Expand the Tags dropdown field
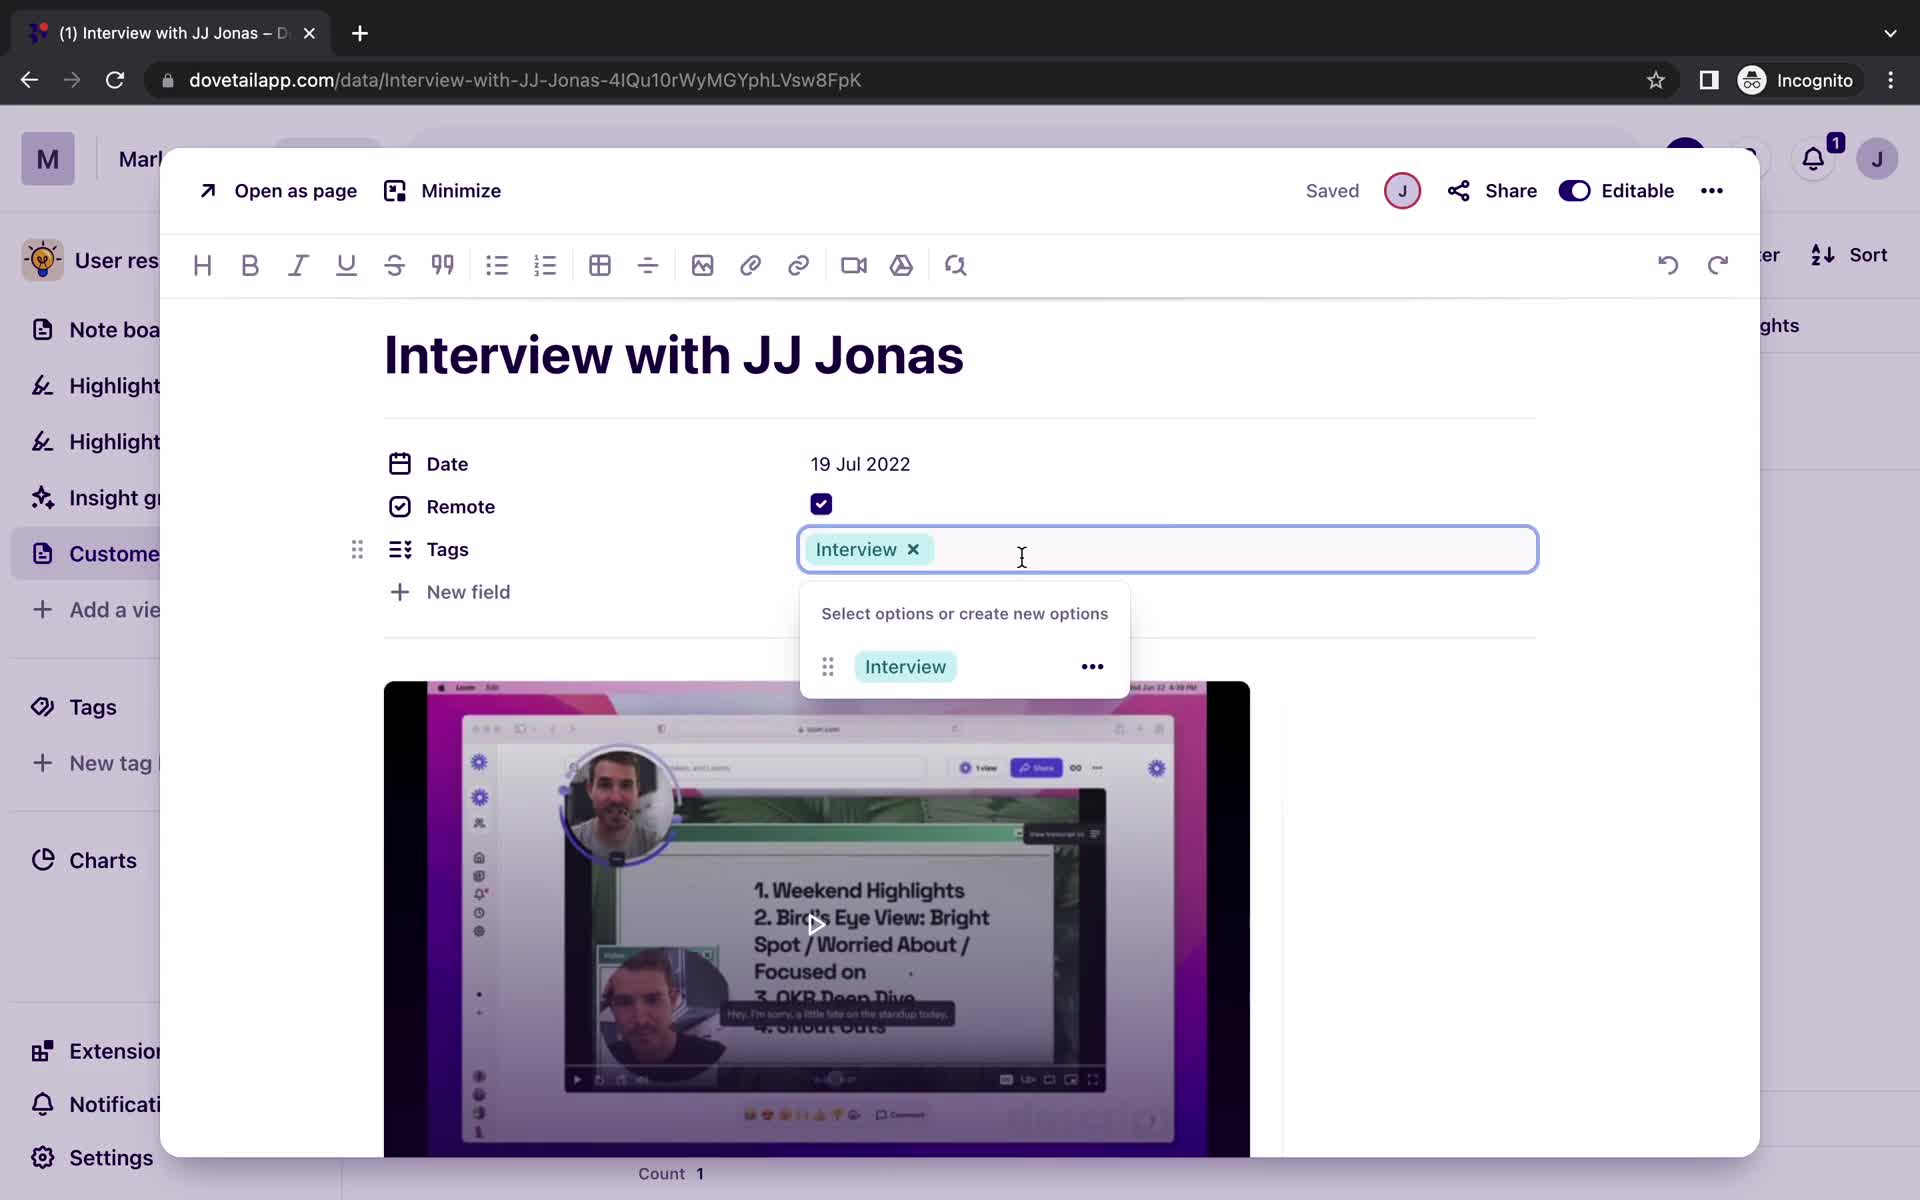The width and height of the screenshot is (1920, 1200). tap(1167, 549)
